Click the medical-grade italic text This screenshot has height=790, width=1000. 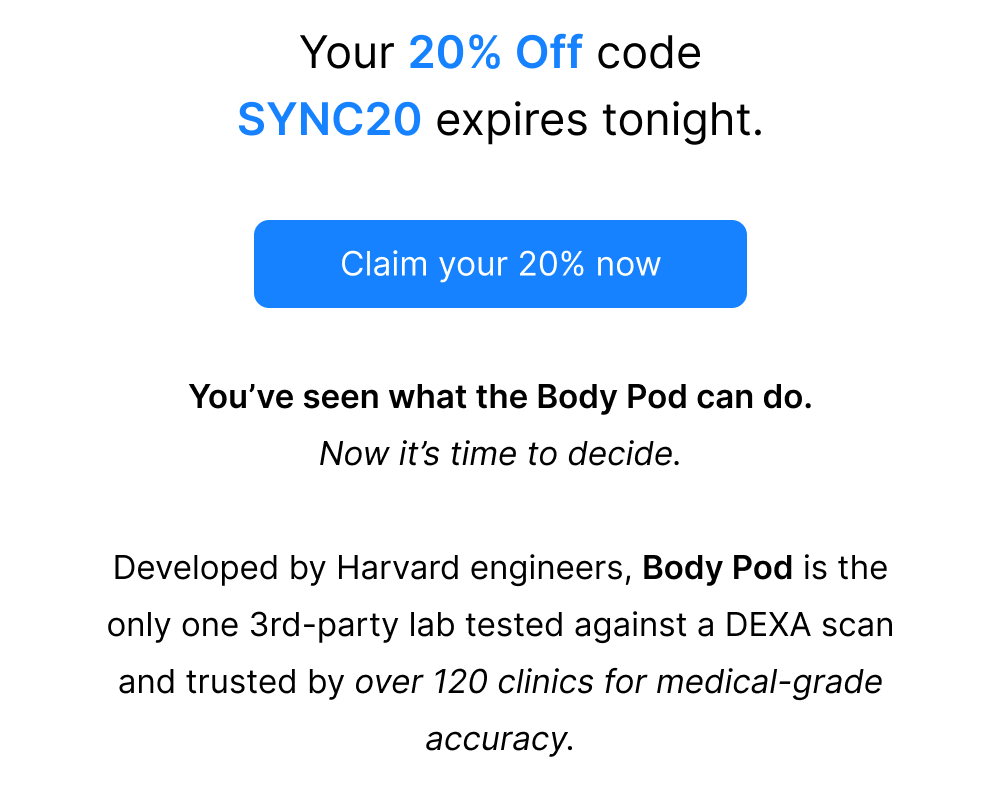769,682
